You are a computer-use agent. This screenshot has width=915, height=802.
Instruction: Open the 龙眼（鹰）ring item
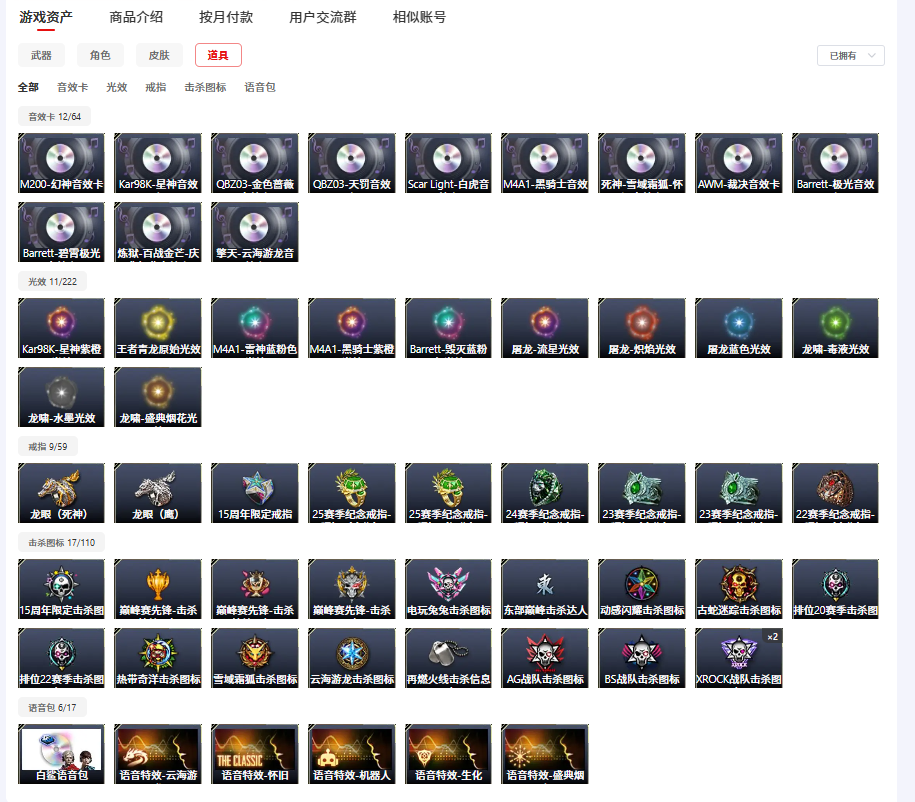[158, 493]
